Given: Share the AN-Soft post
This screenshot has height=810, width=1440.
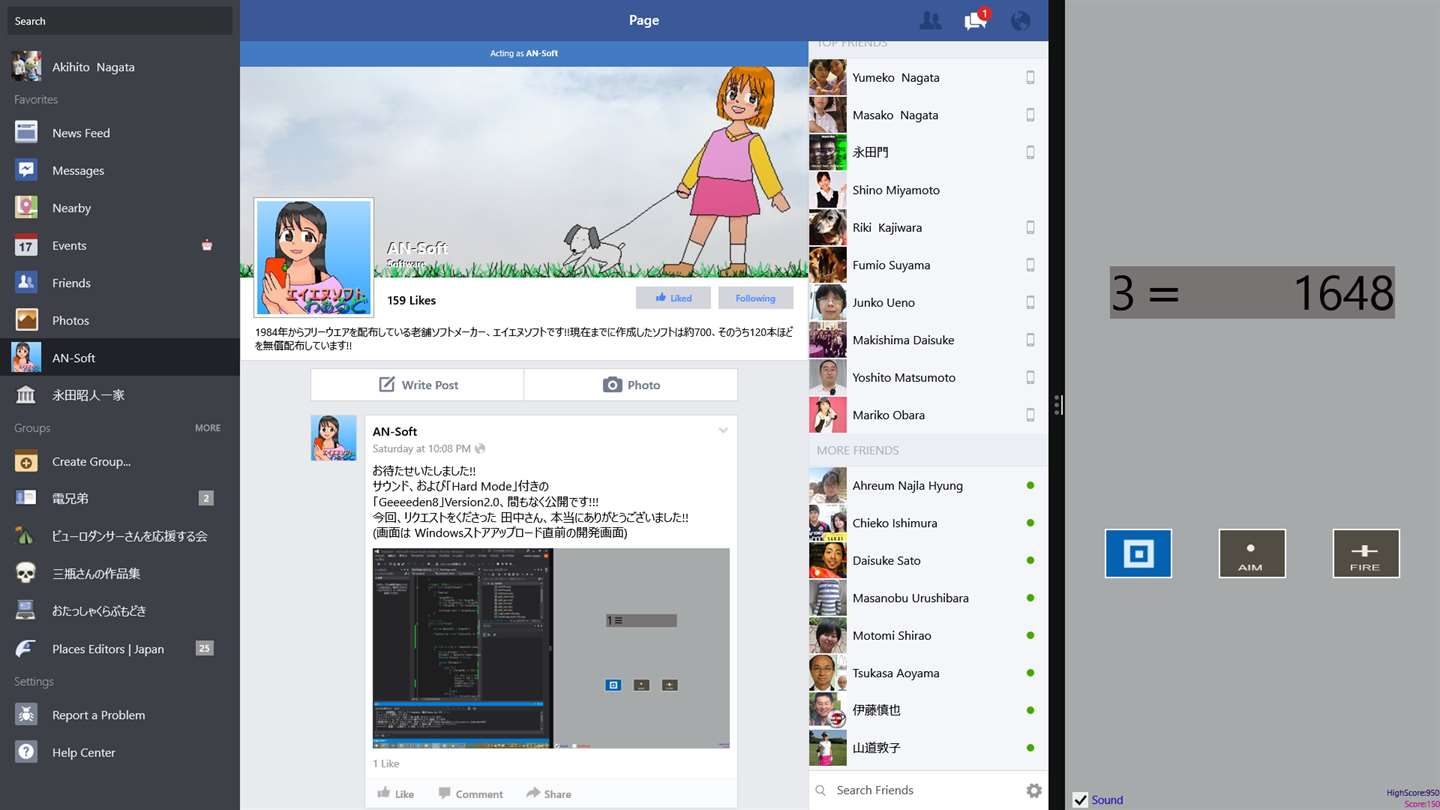Looking at the screenshot, I should 549,794.
